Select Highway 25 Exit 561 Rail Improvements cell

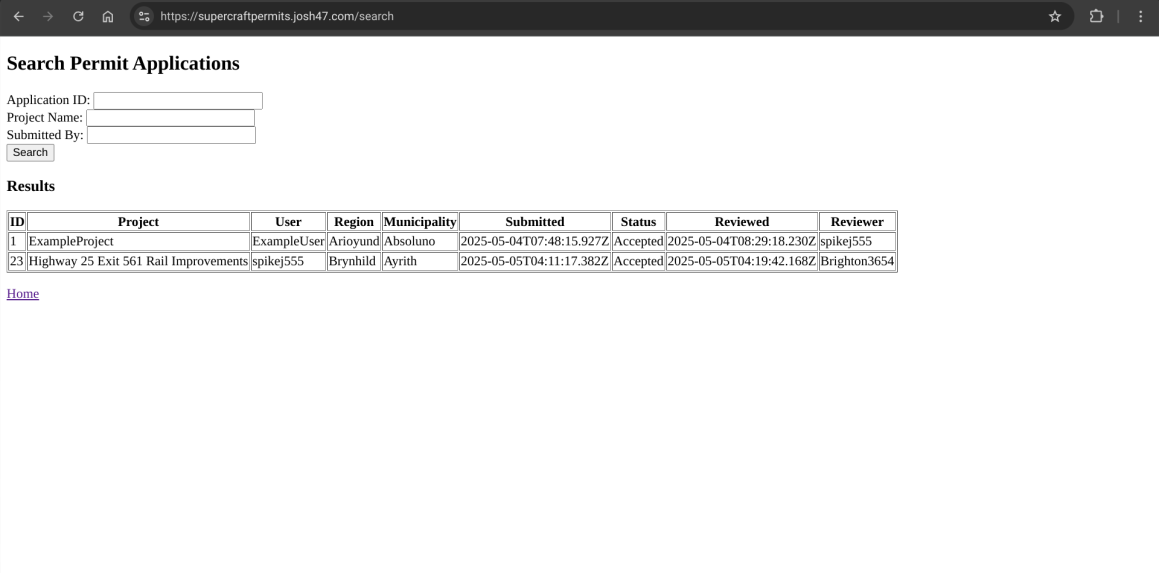pyautogui.click(x=138, y=261)
